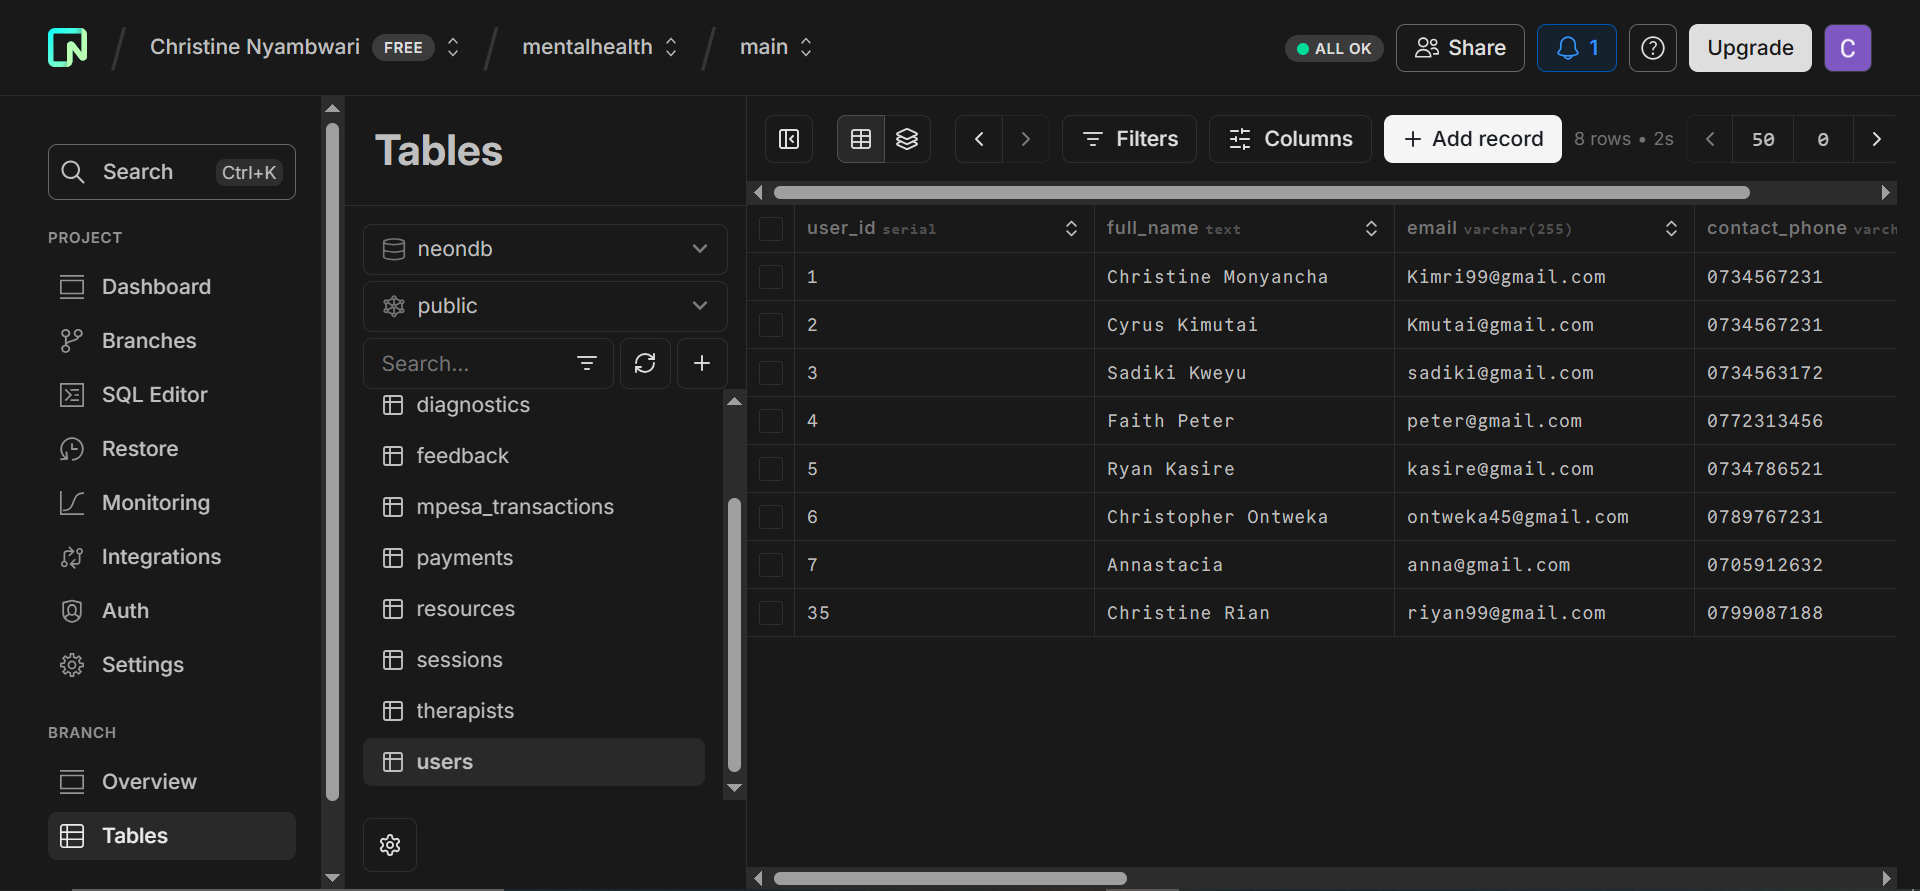The image size is (1920, 891).
Task: Click the bottom horizontal table scrollbar
Action: click(950, 878)
